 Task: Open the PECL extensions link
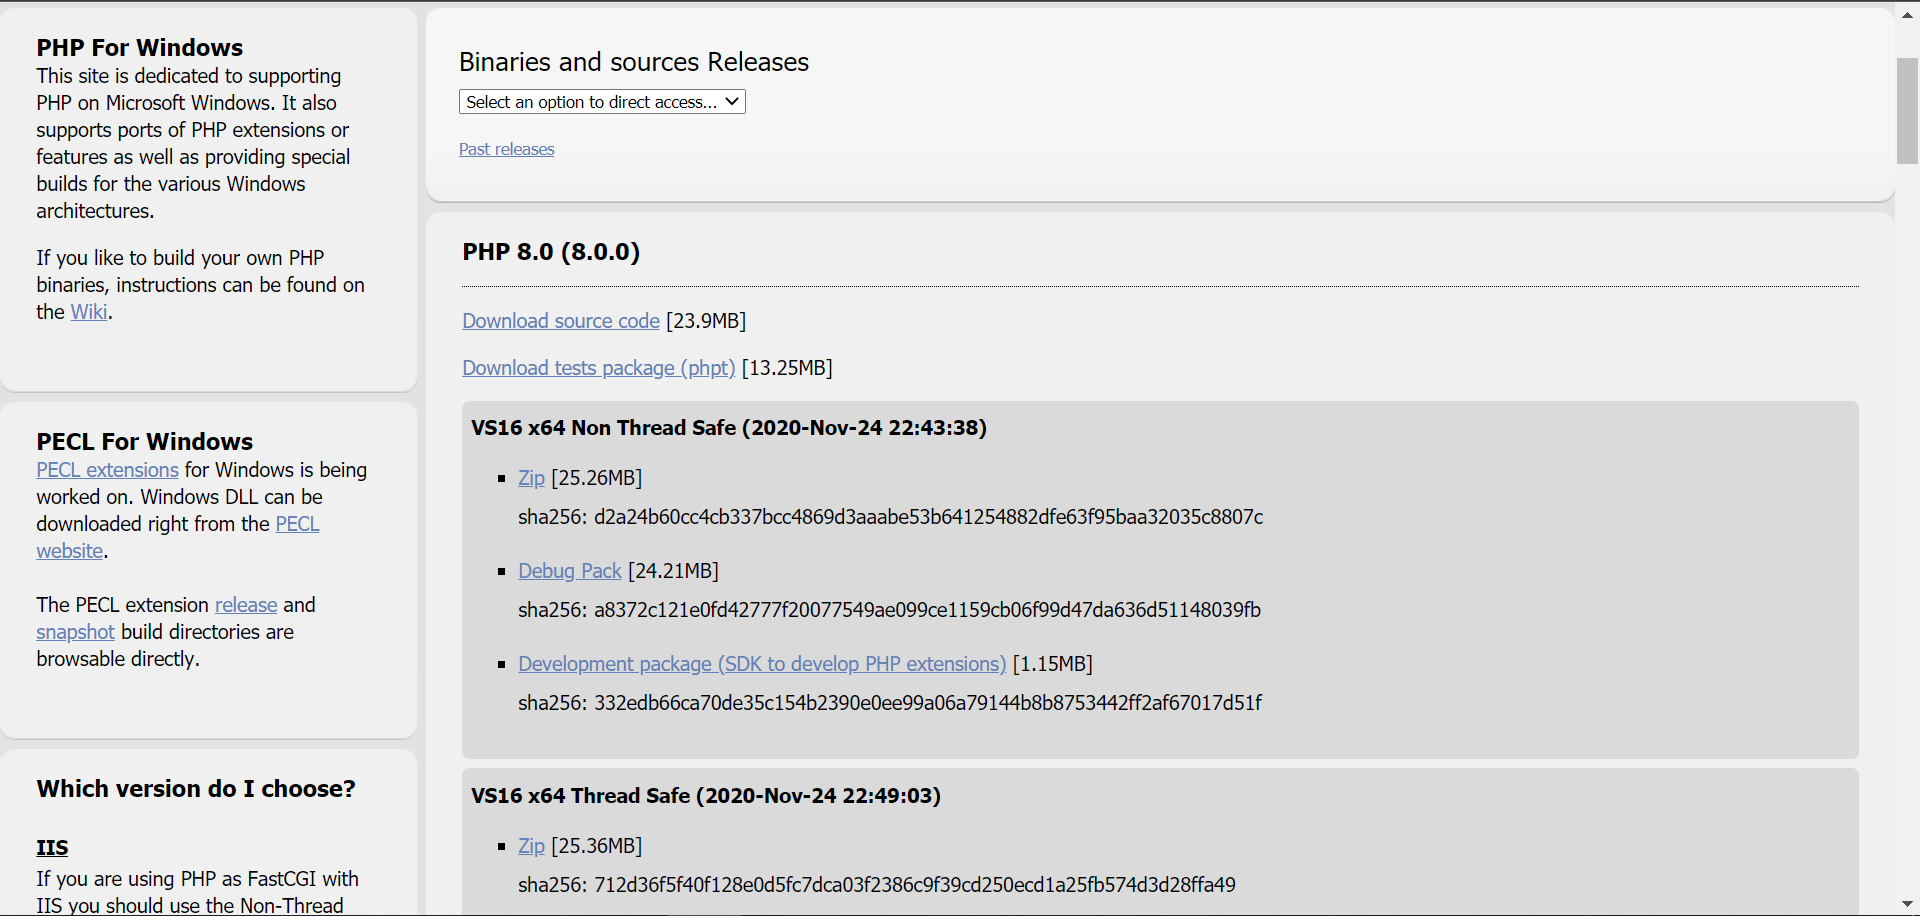107,470
